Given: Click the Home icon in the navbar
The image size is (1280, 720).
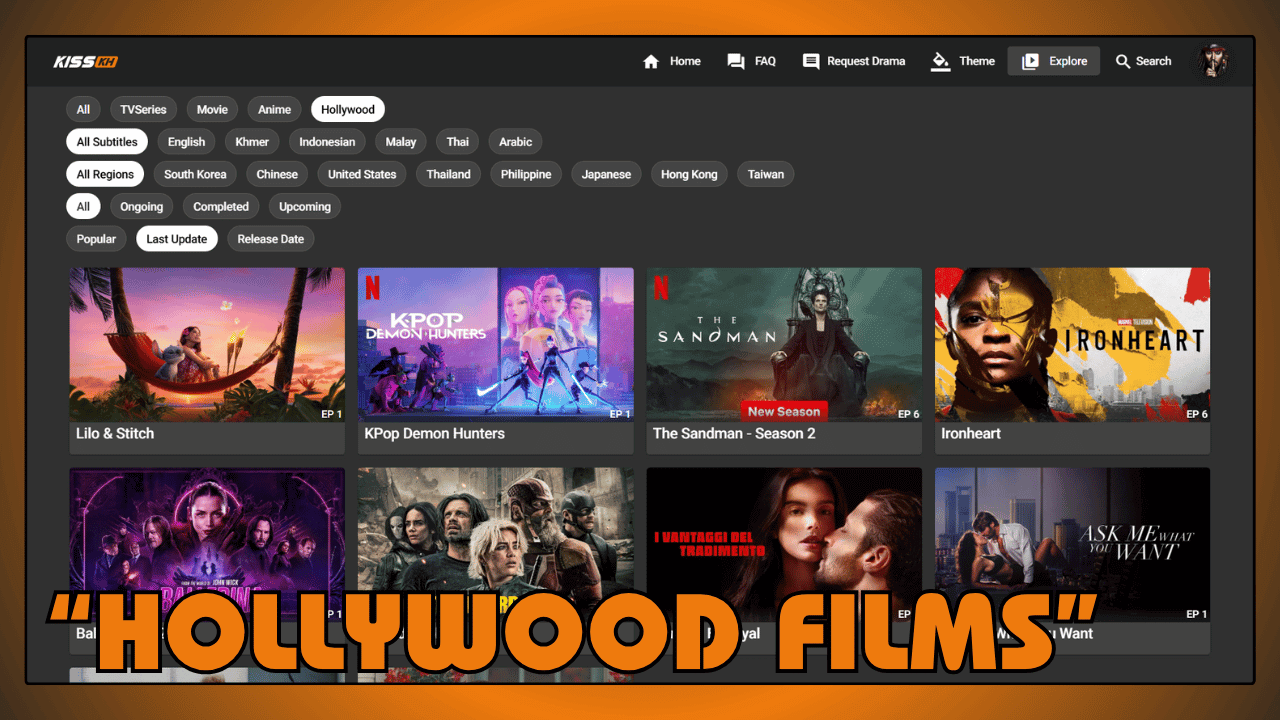Looking at the screenshot, I should (651, 61).
